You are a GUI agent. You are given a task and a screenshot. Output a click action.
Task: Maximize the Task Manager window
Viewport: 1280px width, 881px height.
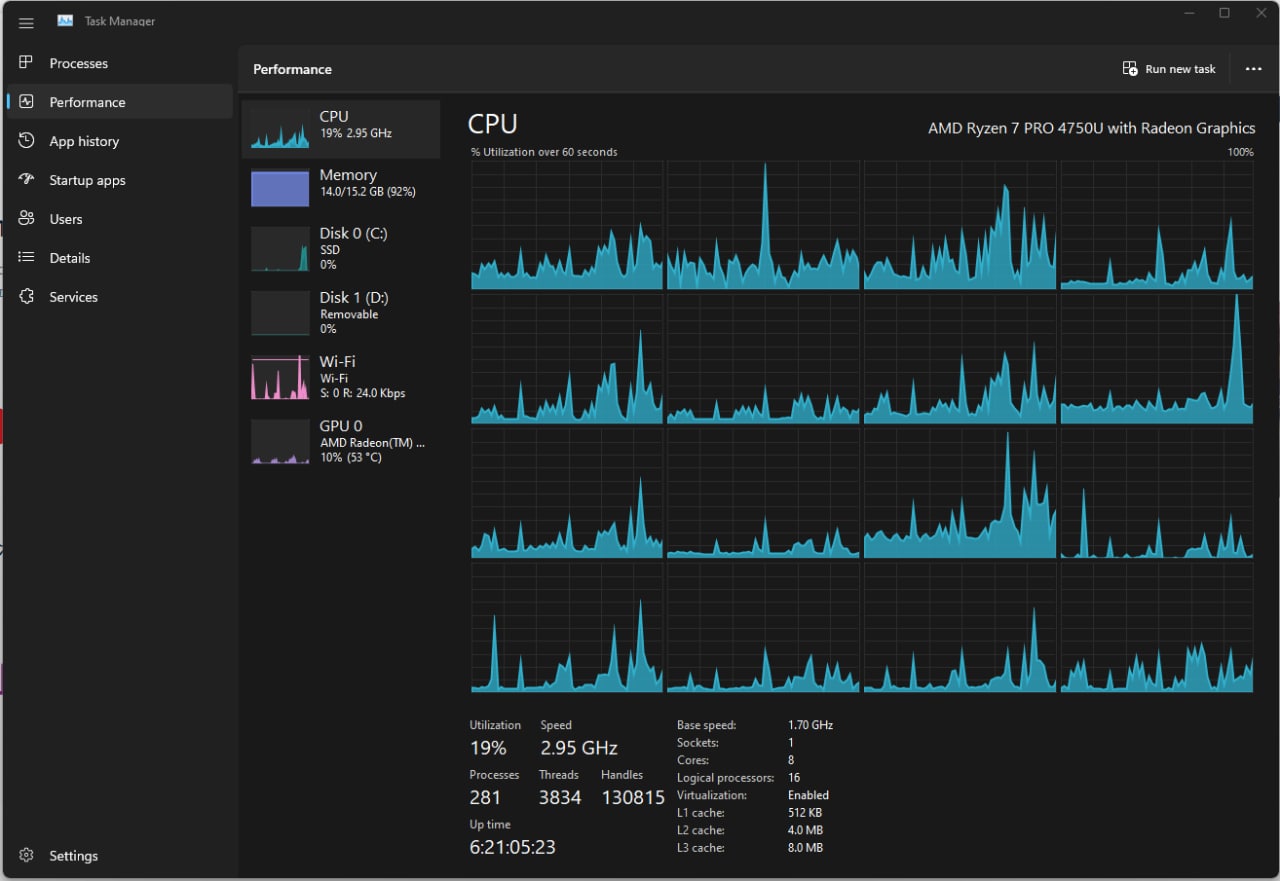click(1224, 13)
